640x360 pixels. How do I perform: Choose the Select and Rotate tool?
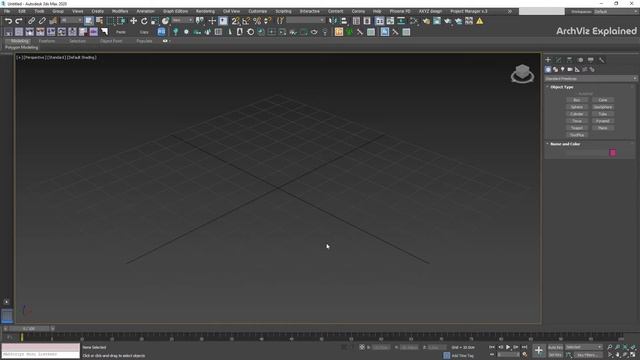pos(144,21)
